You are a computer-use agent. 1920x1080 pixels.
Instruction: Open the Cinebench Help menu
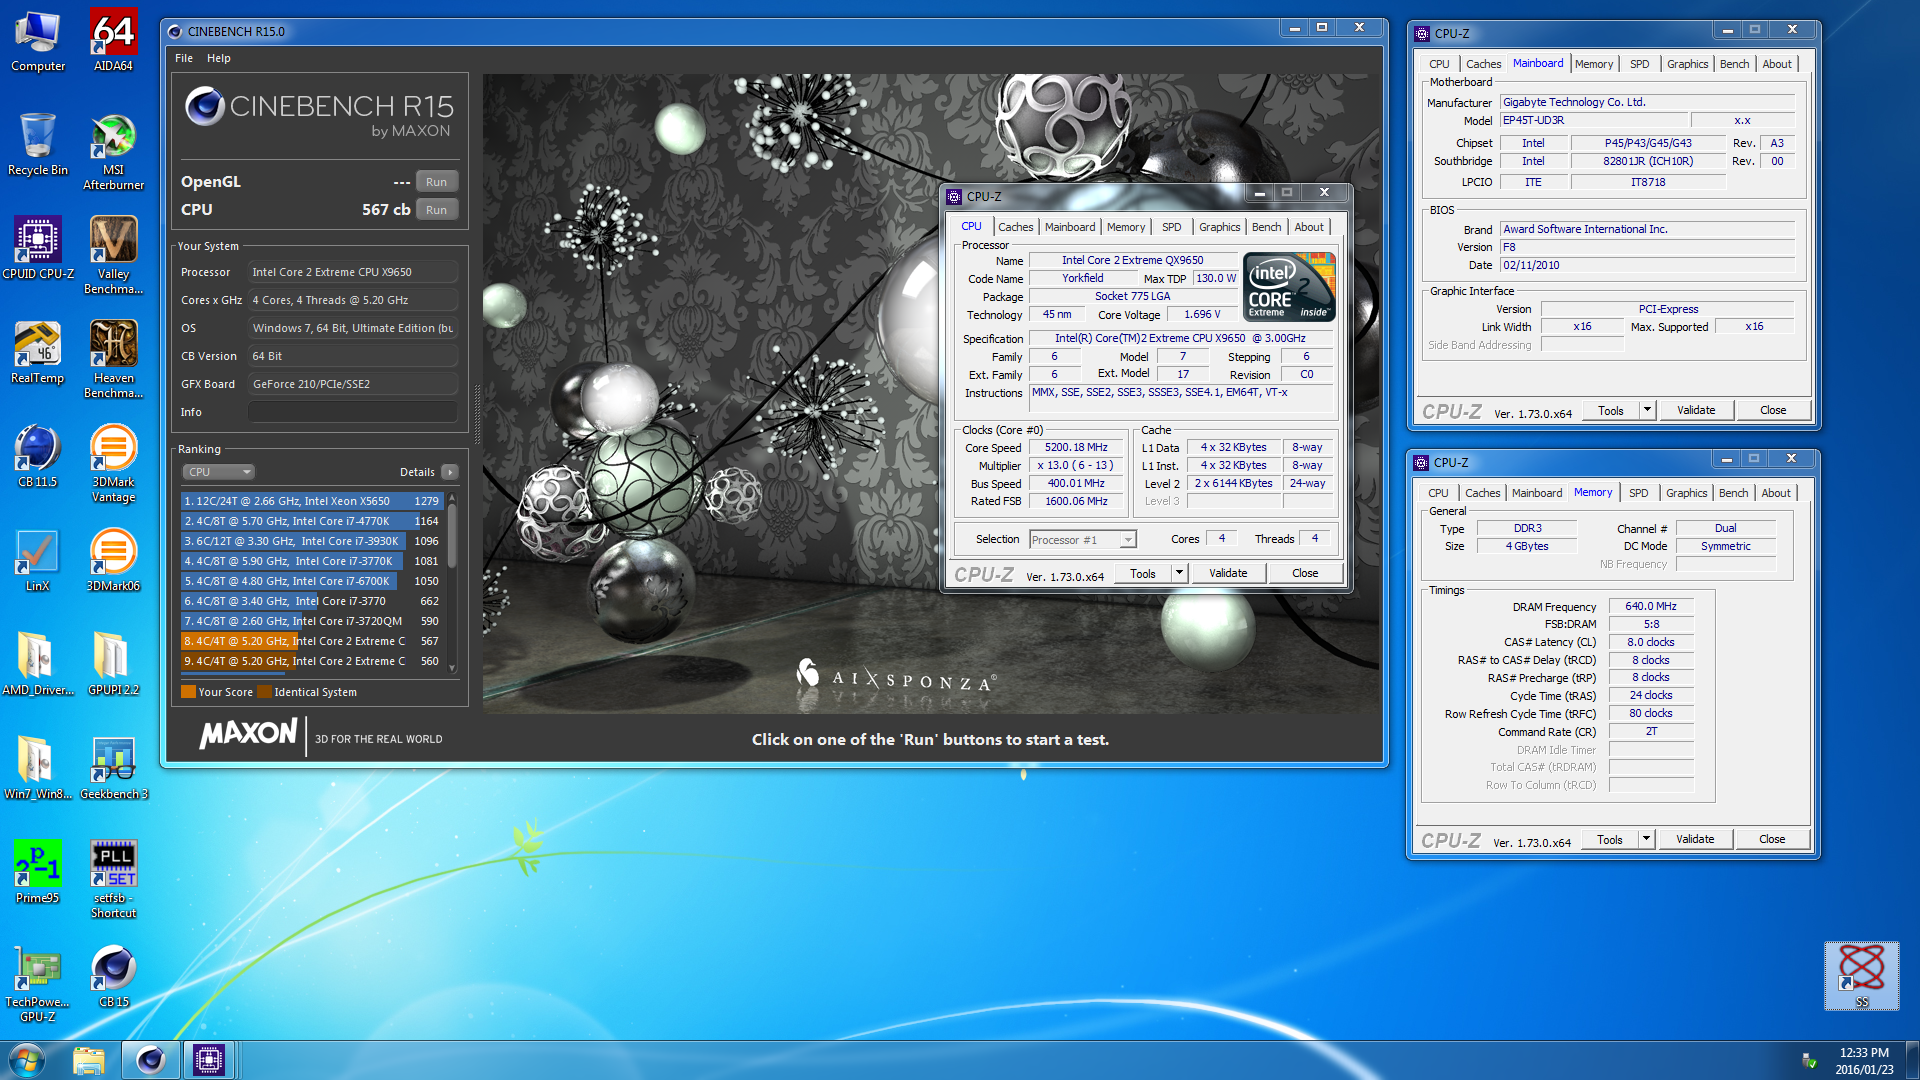coord(219,58)
